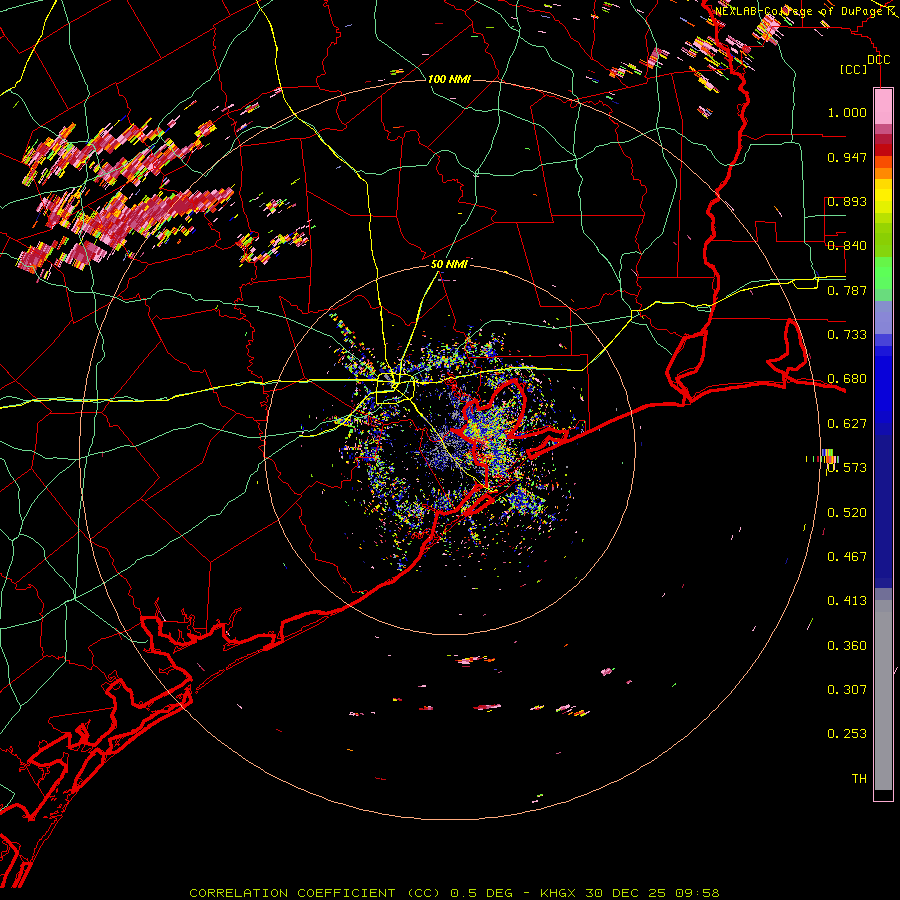
Task: Click the [CC] units label
Action: click(x=853, y=69)
